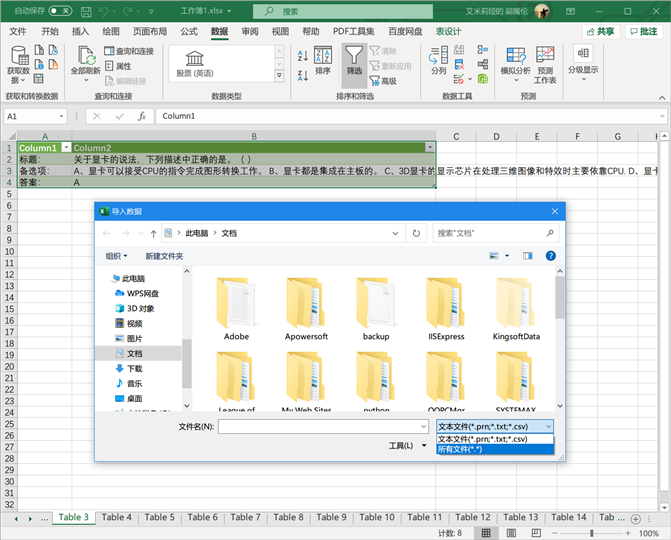671x540 pixels.
Task: Switch to the Review ribbon tab
Action: pyautogui.click(x=250, y=31)
